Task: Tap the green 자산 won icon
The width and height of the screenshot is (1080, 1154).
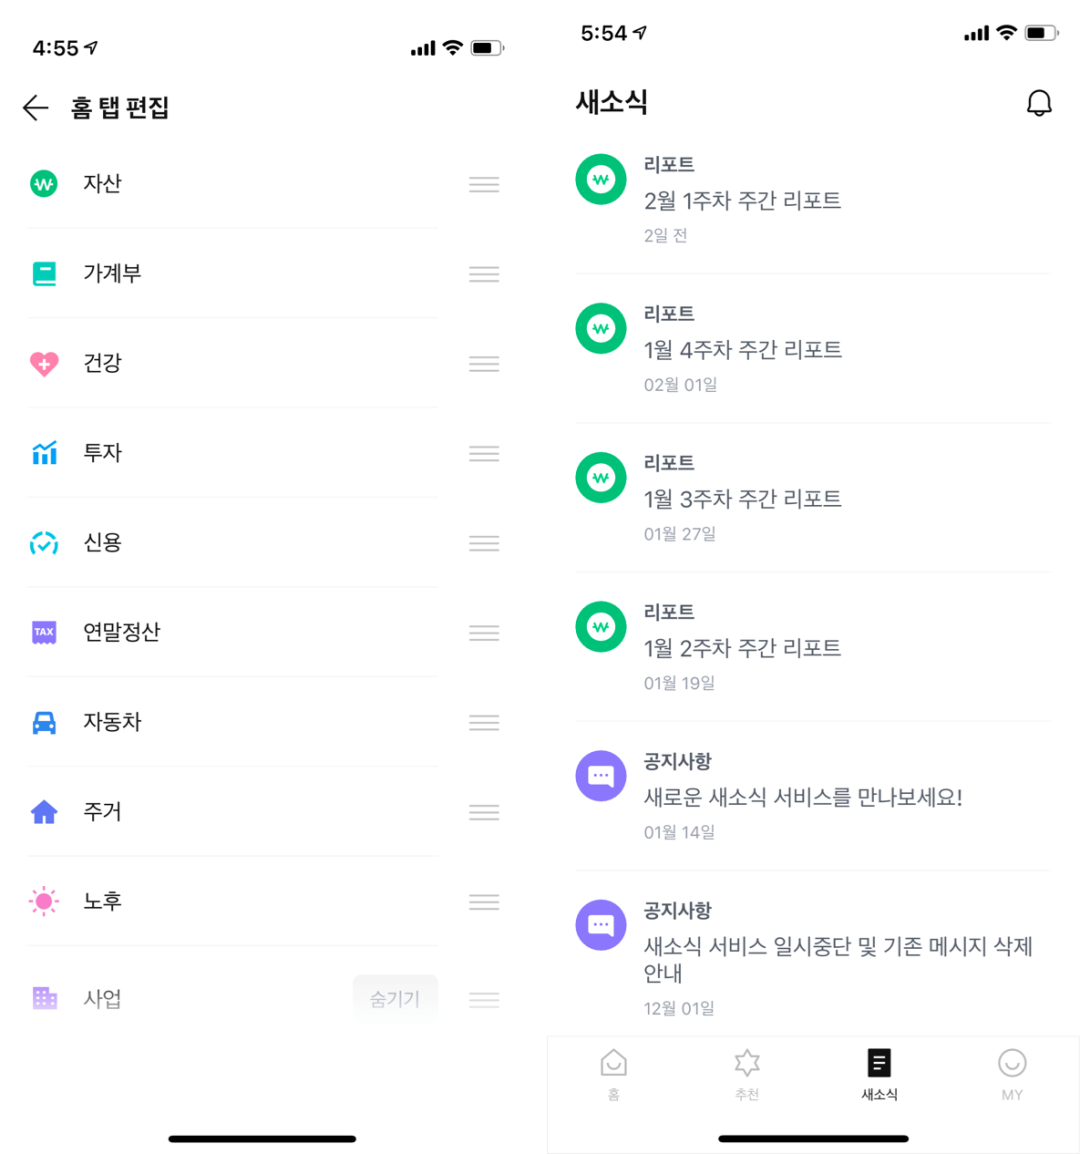Action: click(x=44, y=183)
